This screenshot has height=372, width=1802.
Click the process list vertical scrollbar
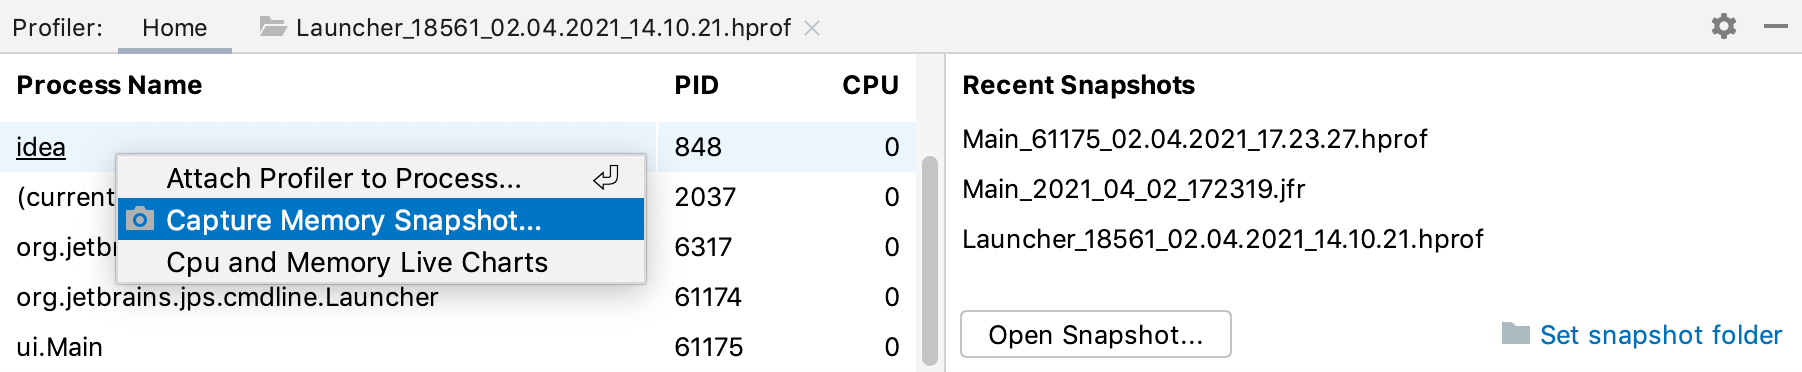[929, 260]
